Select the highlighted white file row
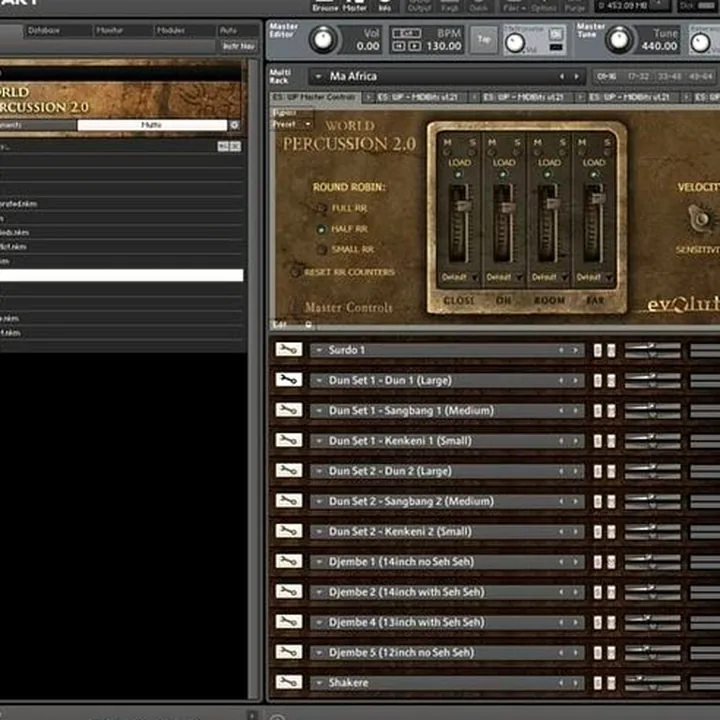The image size is (720, 720). (x=121, y=275)
